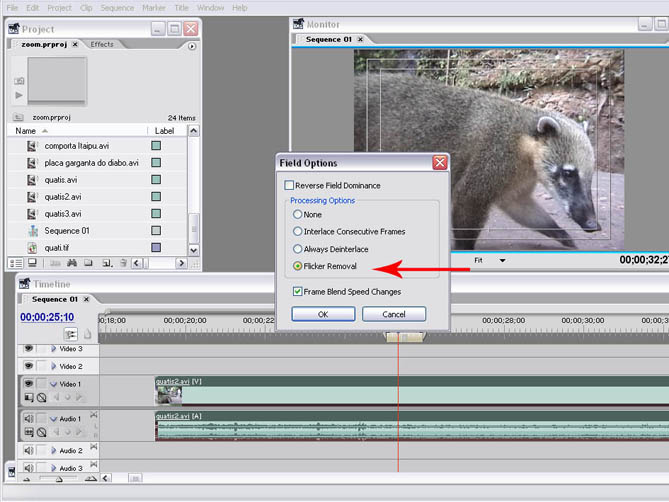The width and height of the screenshot is (669, 502).
Task: Click the teal label swatch for quatis.avi
Action: pyautogui.click(x=156, y=180)
